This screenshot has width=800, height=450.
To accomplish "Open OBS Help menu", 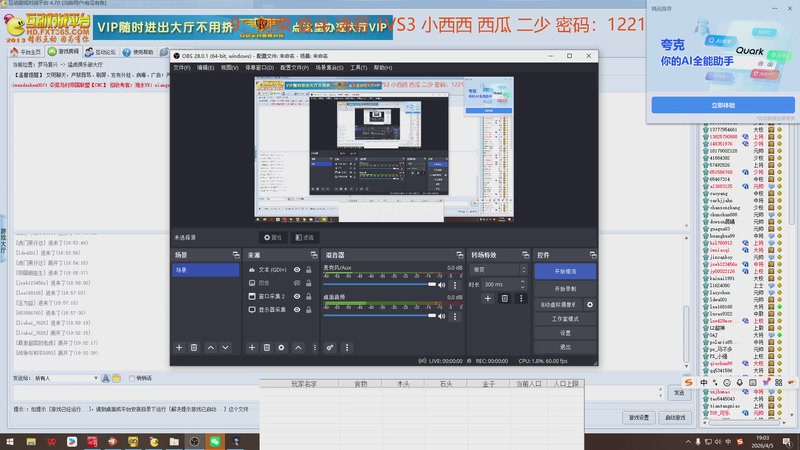I will click(383, 67).
